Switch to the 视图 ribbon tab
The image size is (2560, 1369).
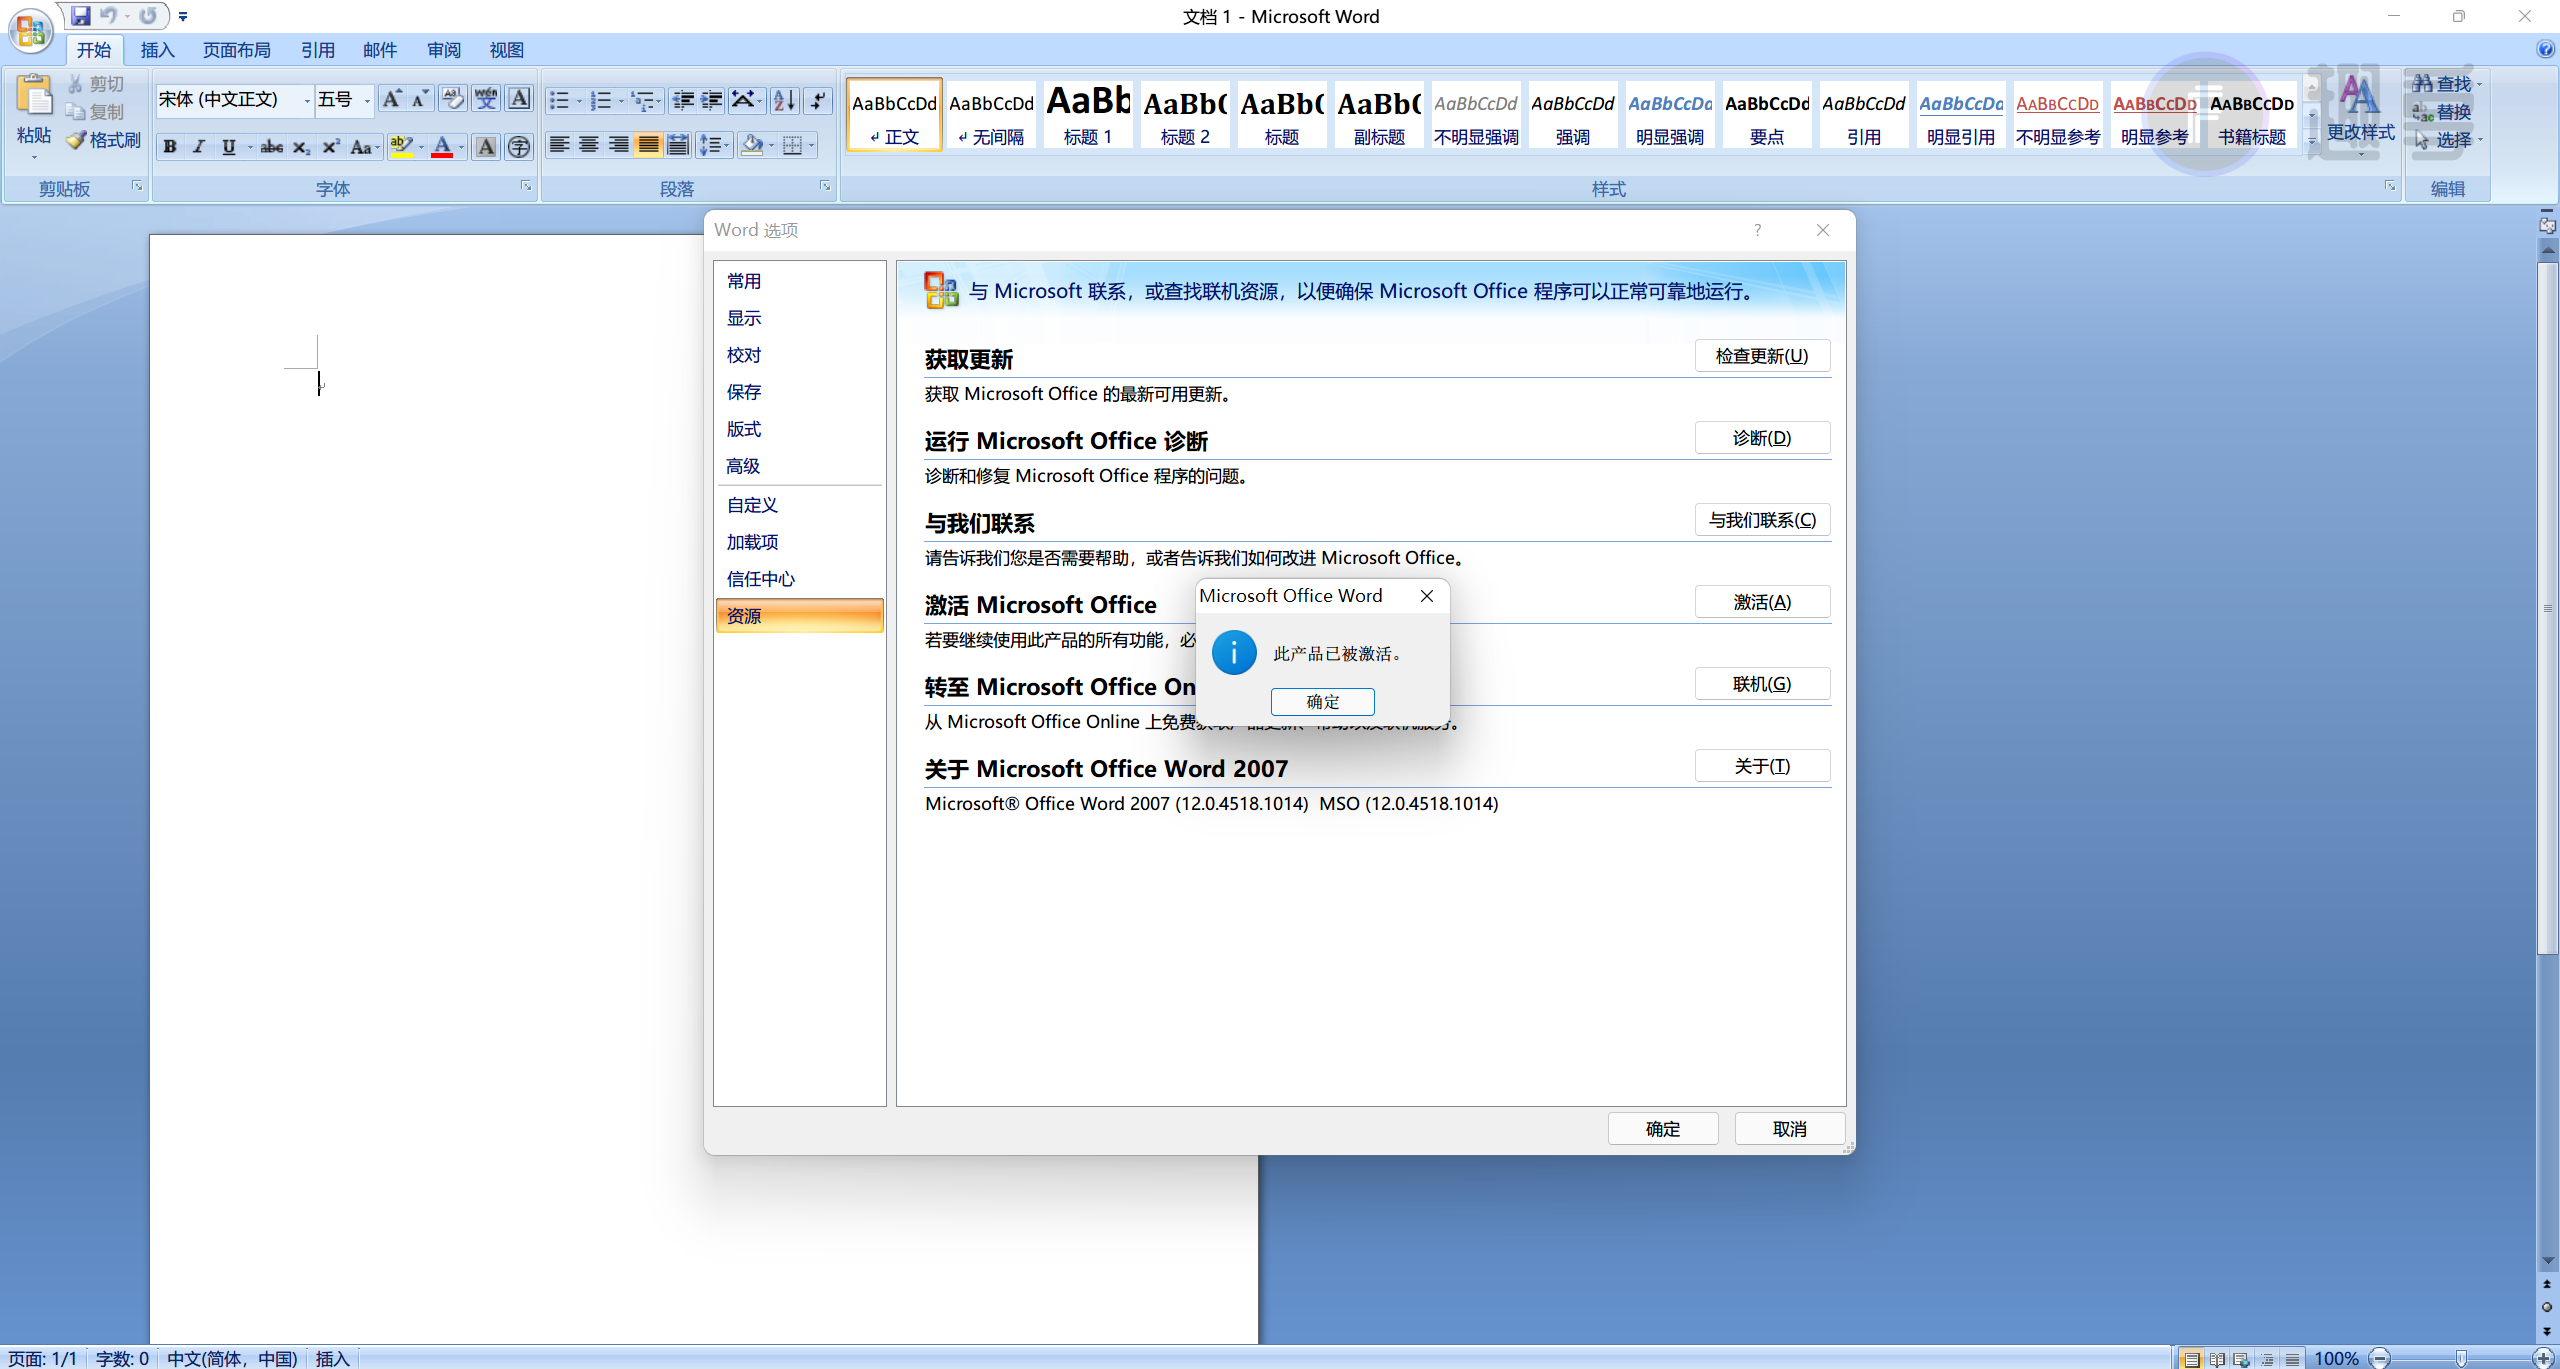coord(506,50)
